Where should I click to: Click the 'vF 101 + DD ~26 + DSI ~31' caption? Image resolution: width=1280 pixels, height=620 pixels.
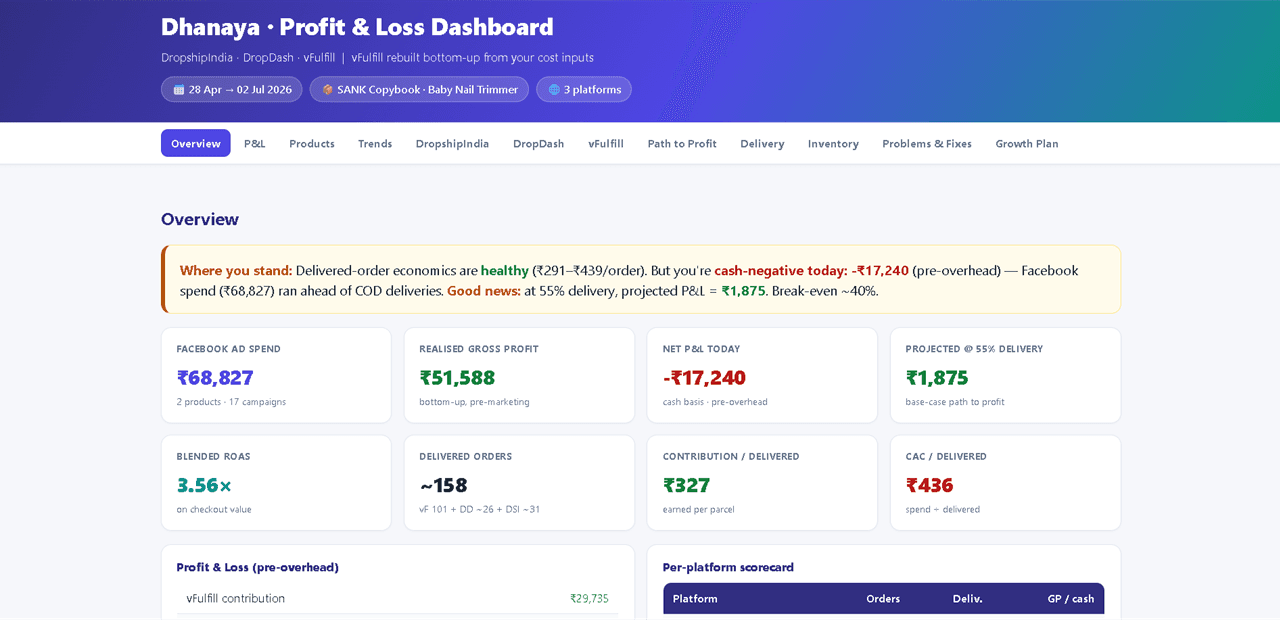(479, 509)
